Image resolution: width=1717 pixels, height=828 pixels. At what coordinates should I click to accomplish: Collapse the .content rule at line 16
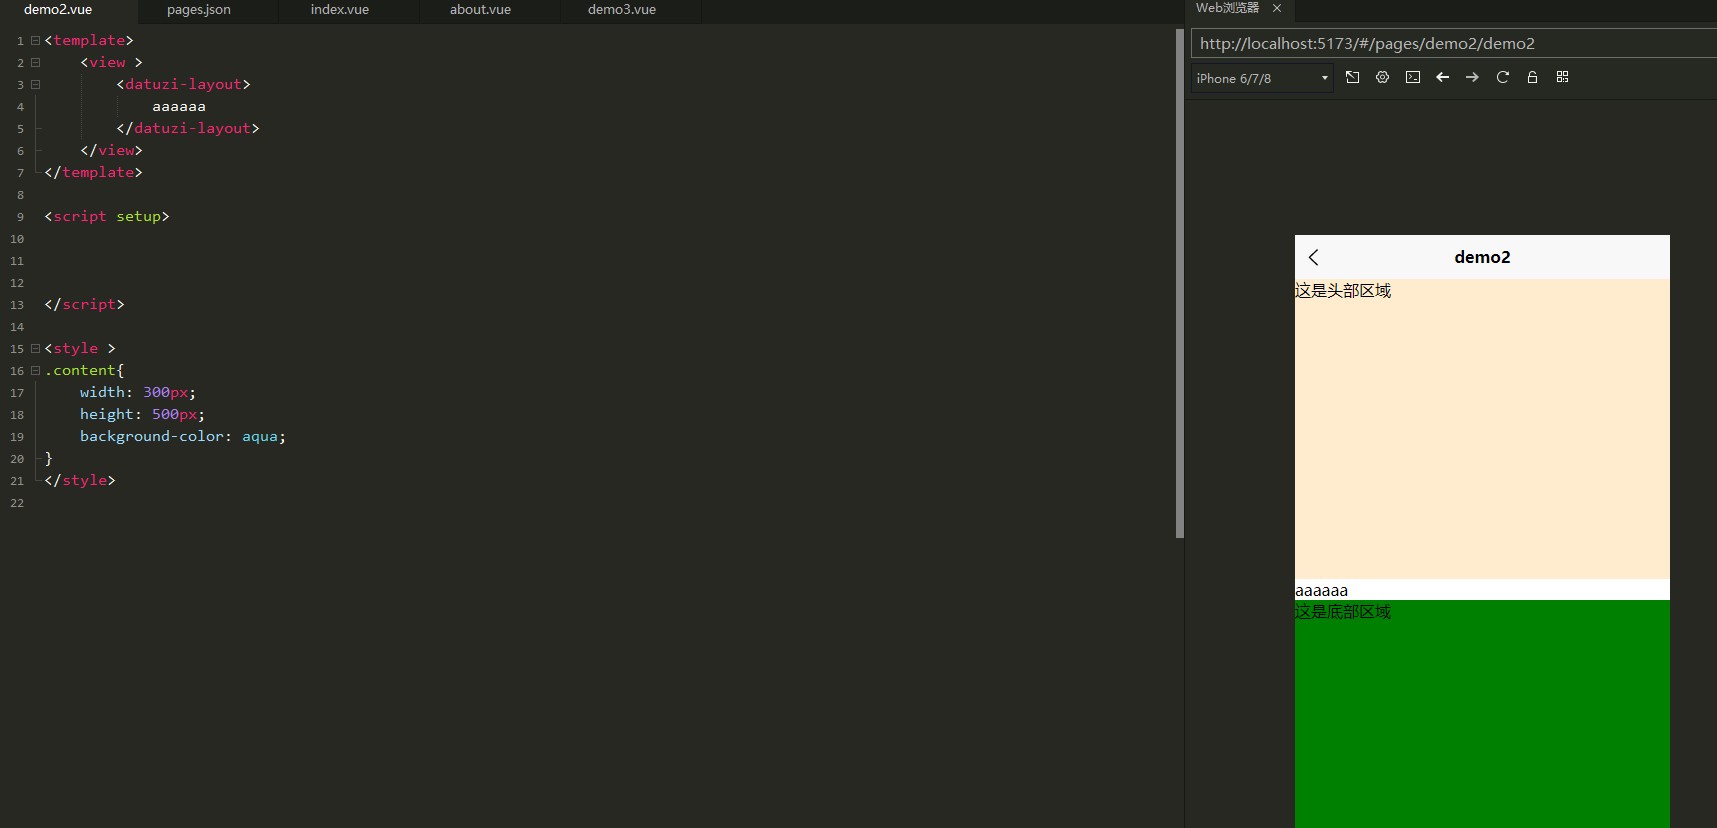(x=35, y=371)
